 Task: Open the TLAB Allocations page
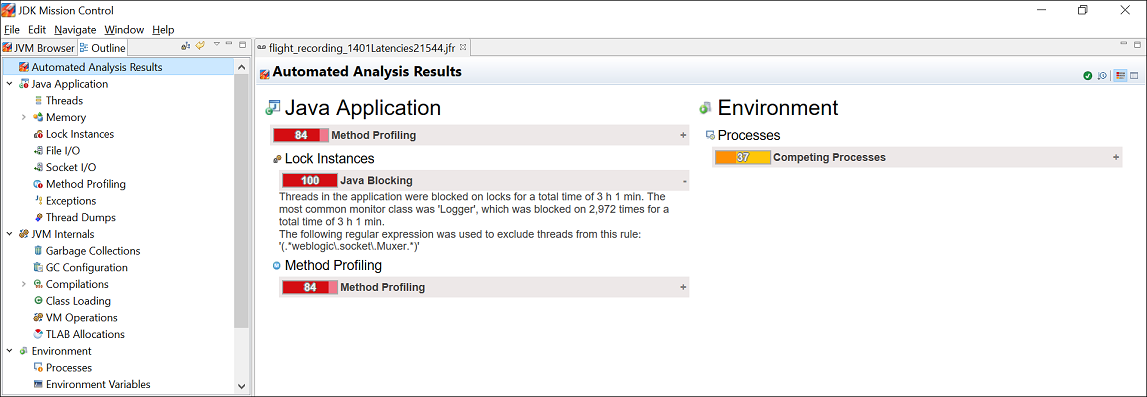pyautogui.click(x=85, y=334)
